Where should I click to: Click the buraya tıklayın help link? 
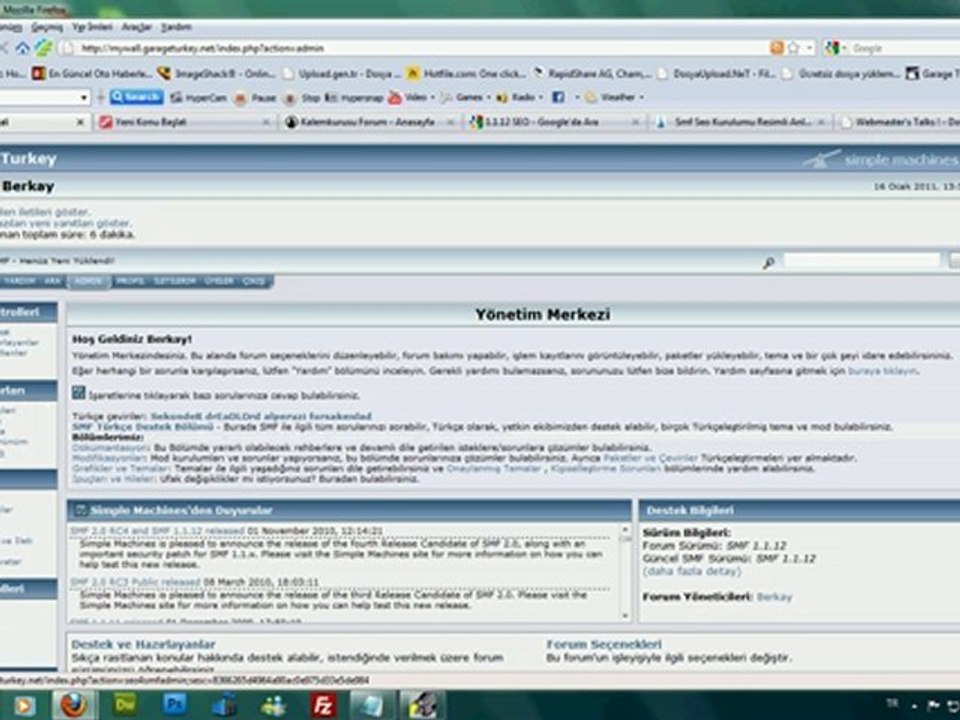pos(882,371)
